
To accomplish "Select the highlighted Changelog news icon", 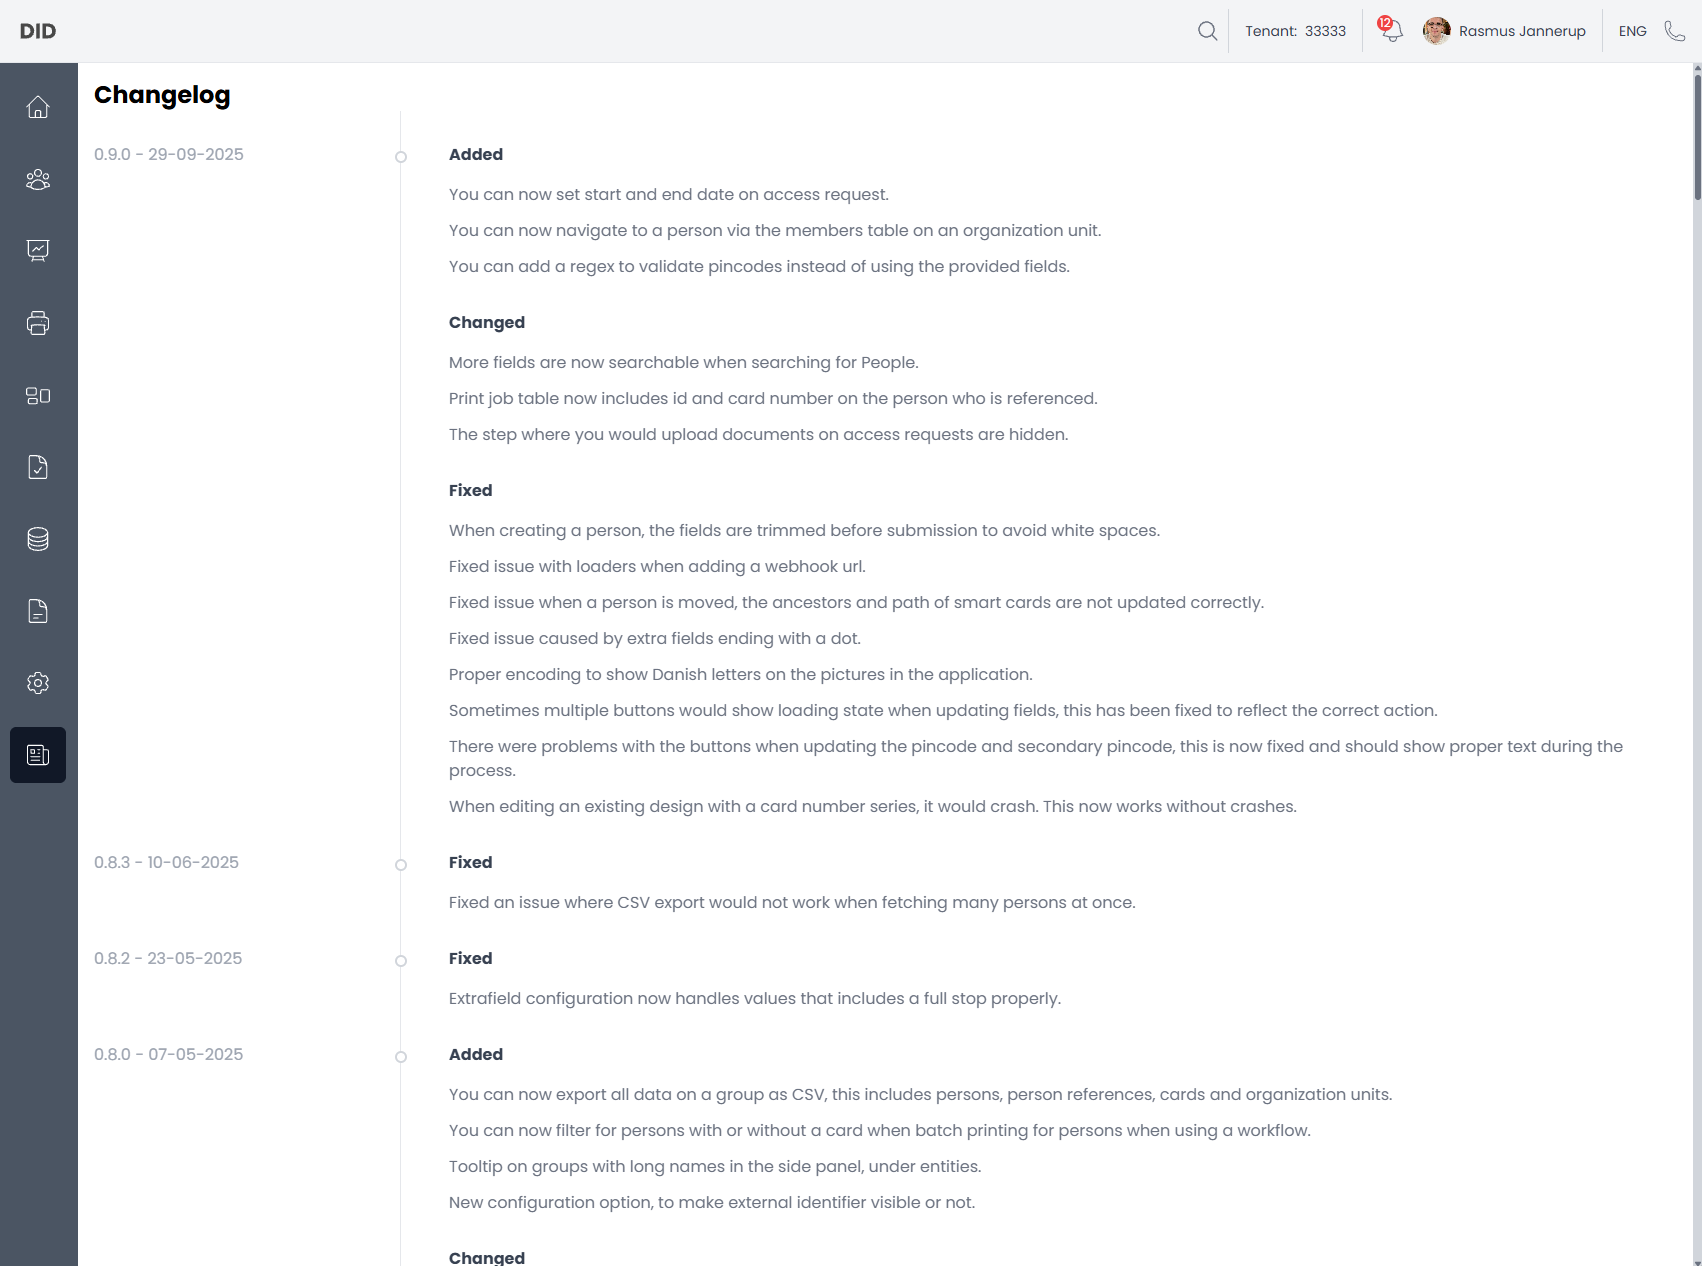I will click(x=38, y=755).
